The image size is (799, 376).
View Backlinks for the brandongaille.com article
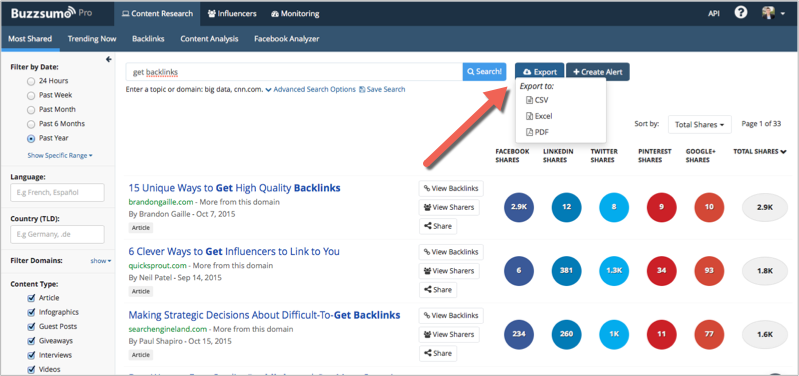(451, 189)
